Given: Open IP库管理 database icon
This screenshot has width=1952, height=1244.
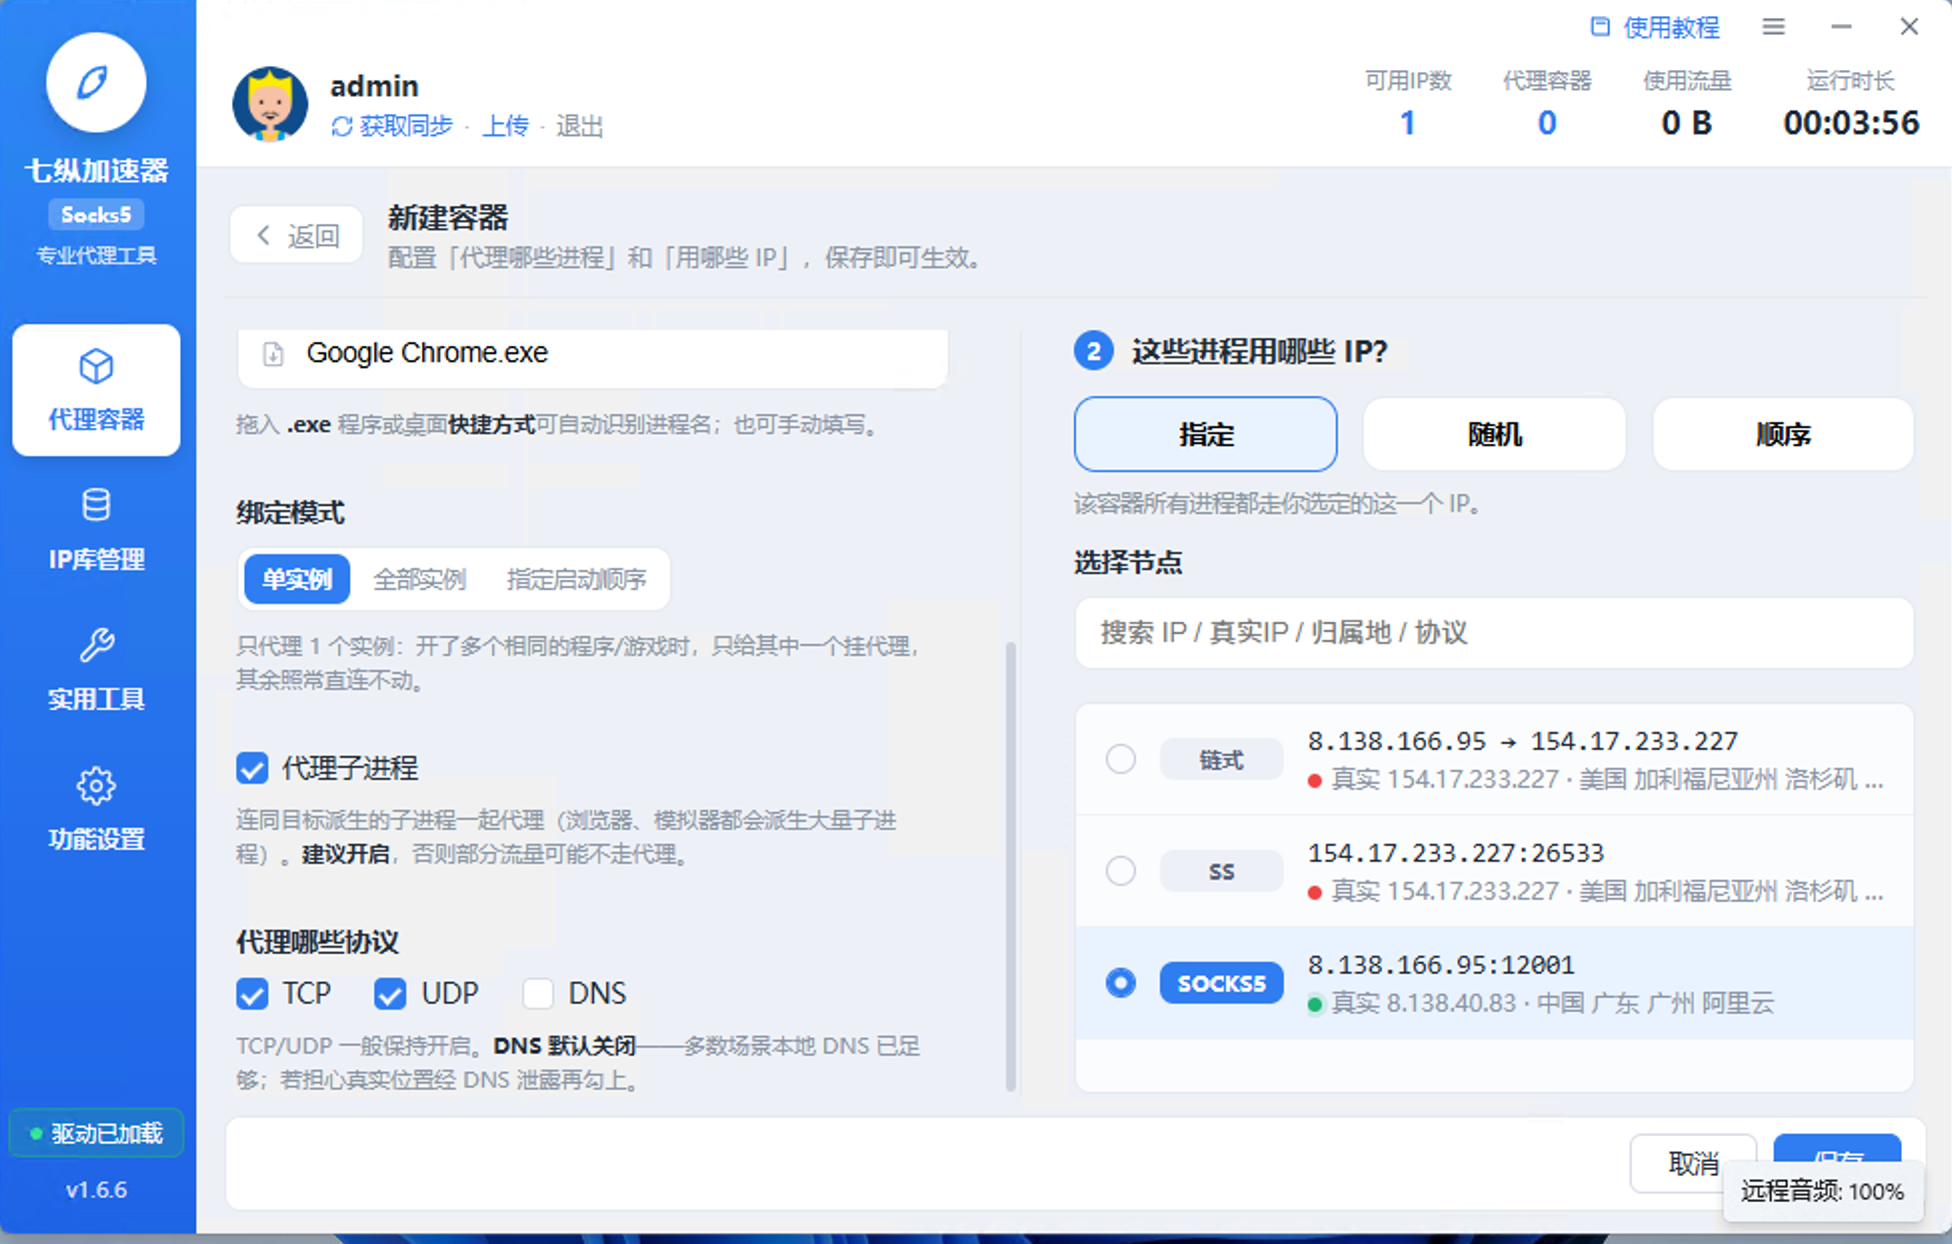Looking at the screenshot, I should click(96, 506).
